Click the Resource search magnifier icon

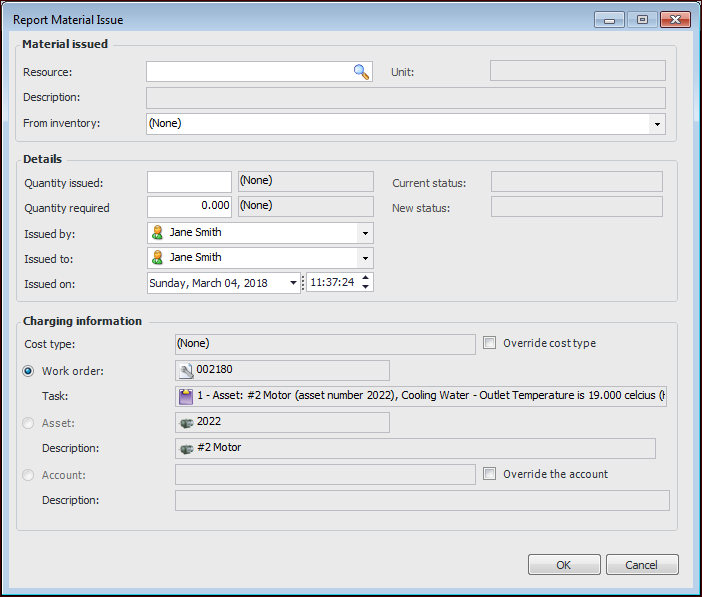coord(361,71)
